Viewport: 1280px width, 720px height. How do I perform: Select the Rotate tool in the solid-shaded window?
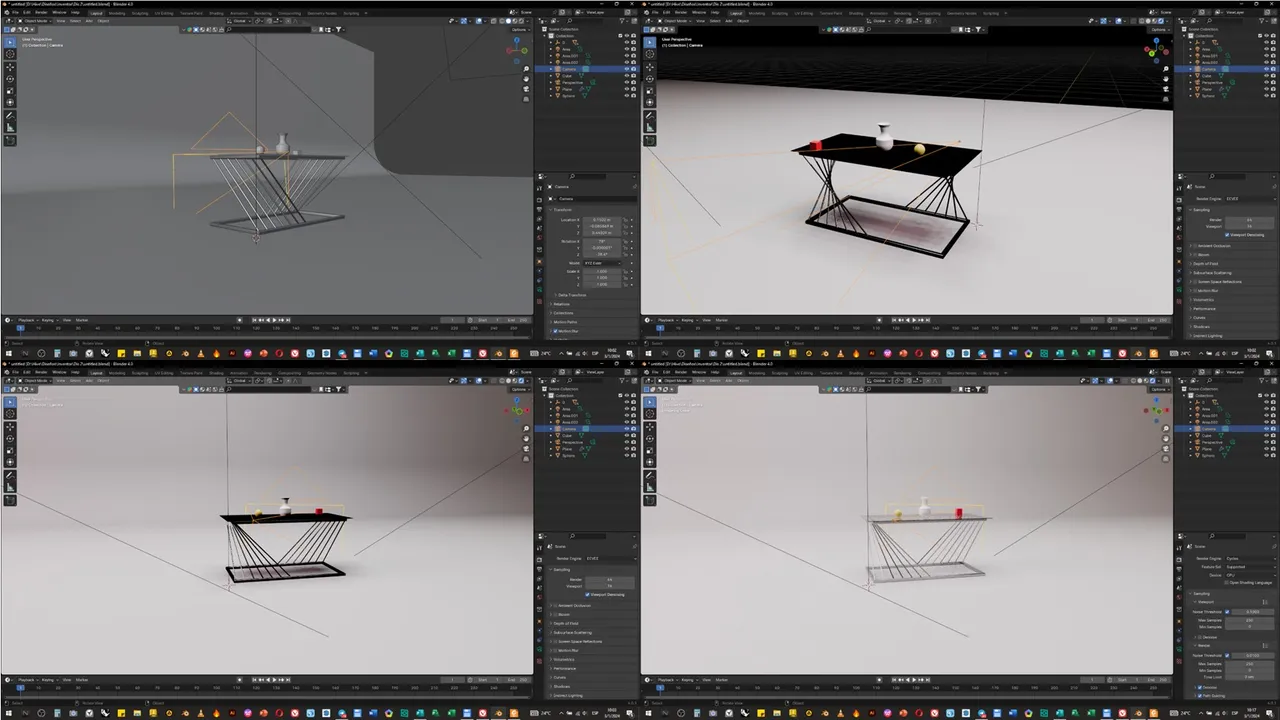coord(10,79)
